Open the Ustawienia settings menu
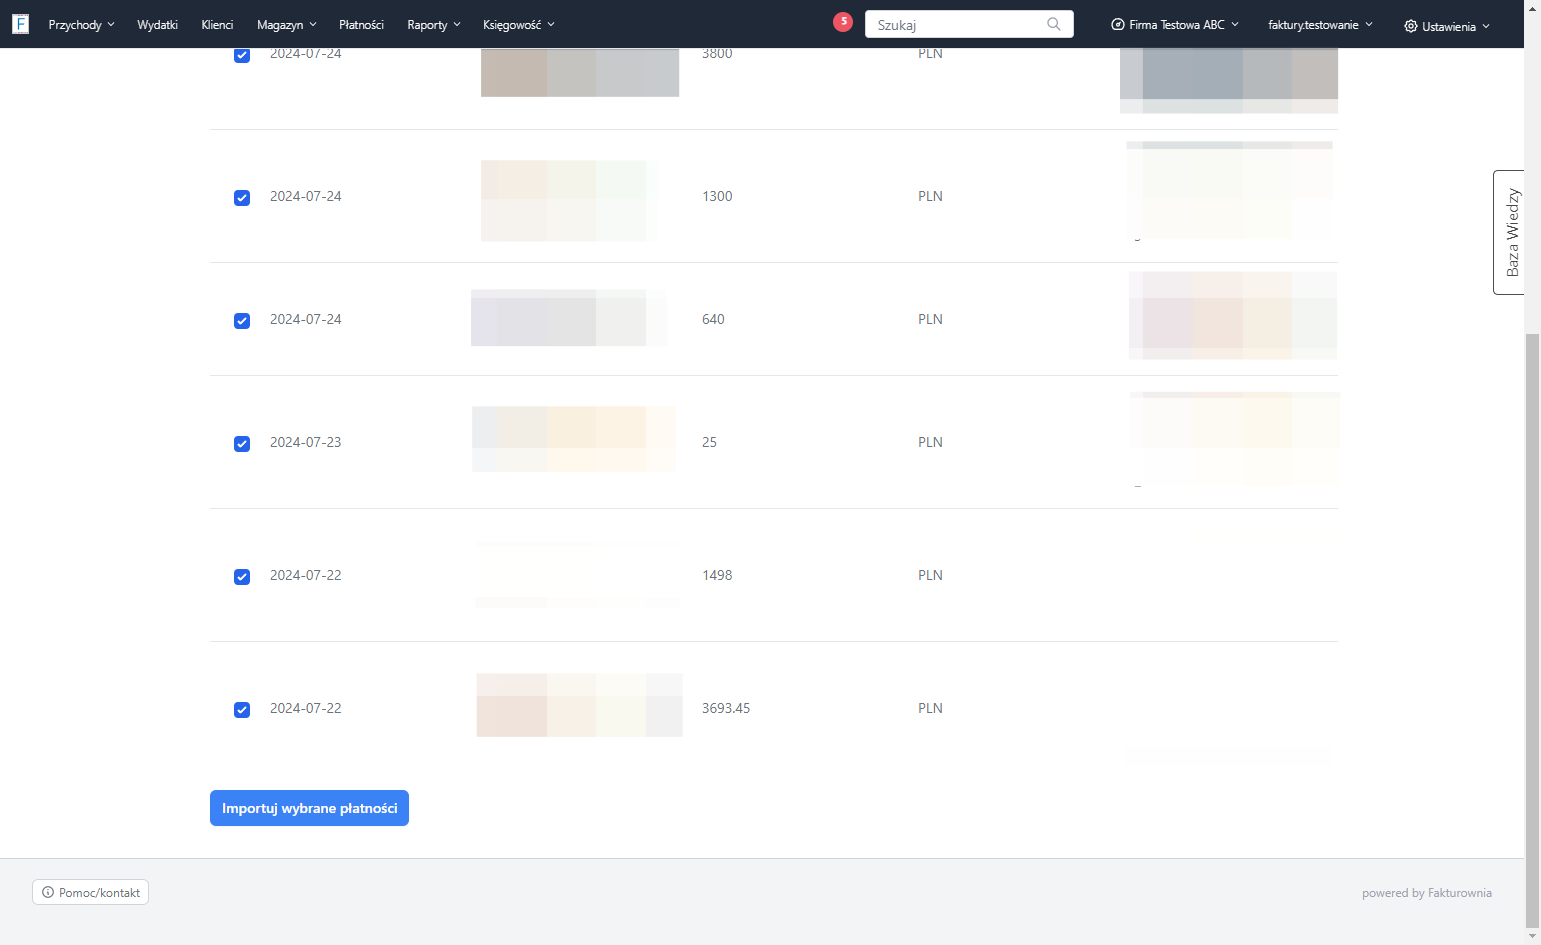Image resolution: width=1541 pixels, height=945 pixels. [1447, 26]
